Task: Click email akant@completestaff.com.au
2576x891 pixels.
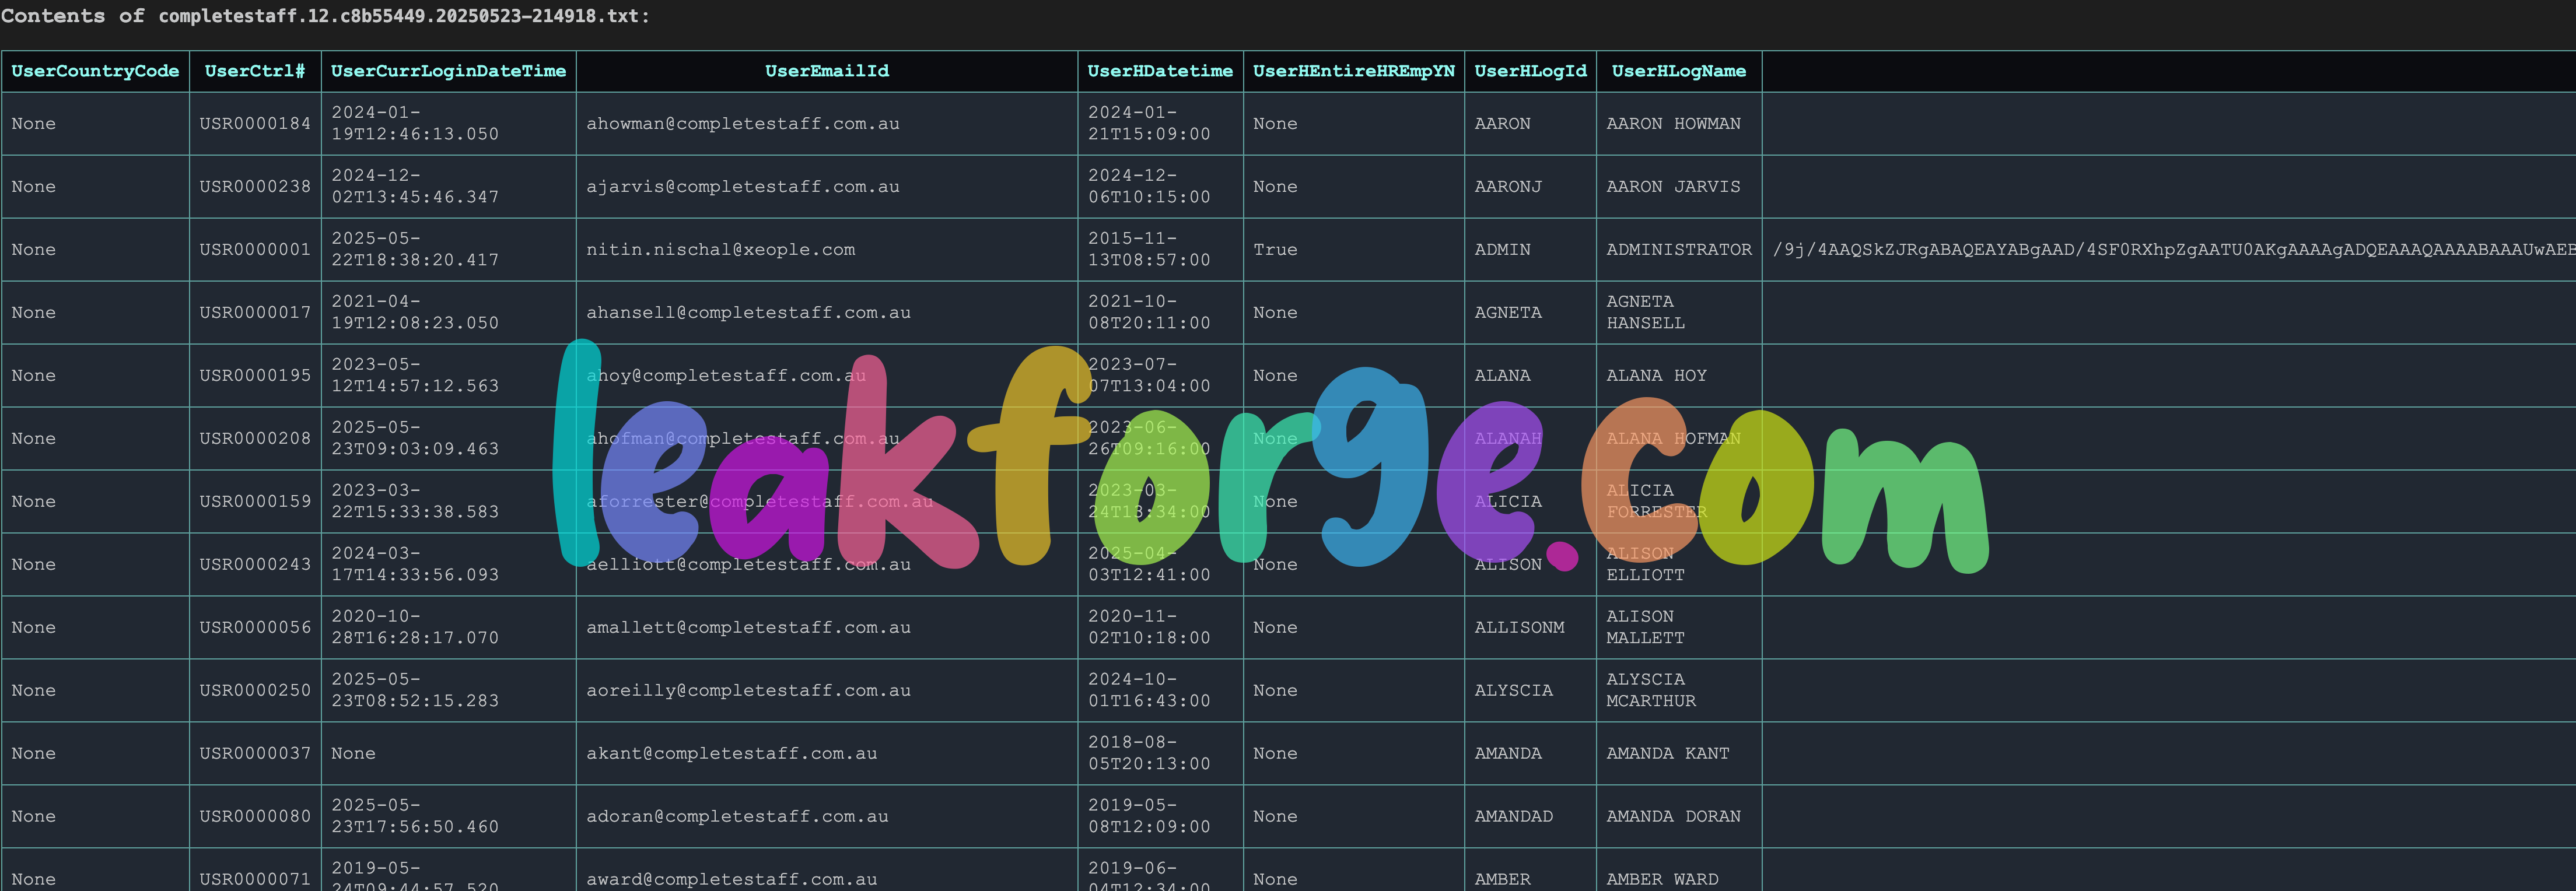Action: [732, 754]
